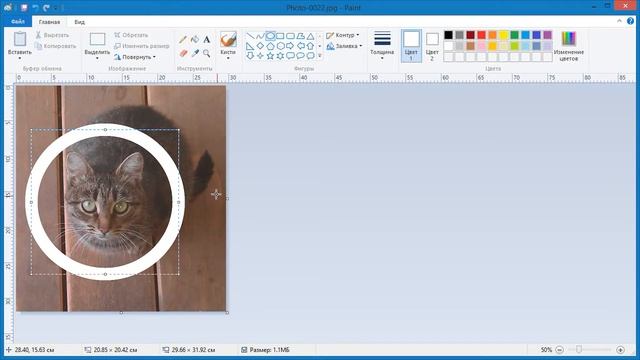This screenshot has height=360, width=640.
Task: Choose the straight Line shape
Action: 250,36
